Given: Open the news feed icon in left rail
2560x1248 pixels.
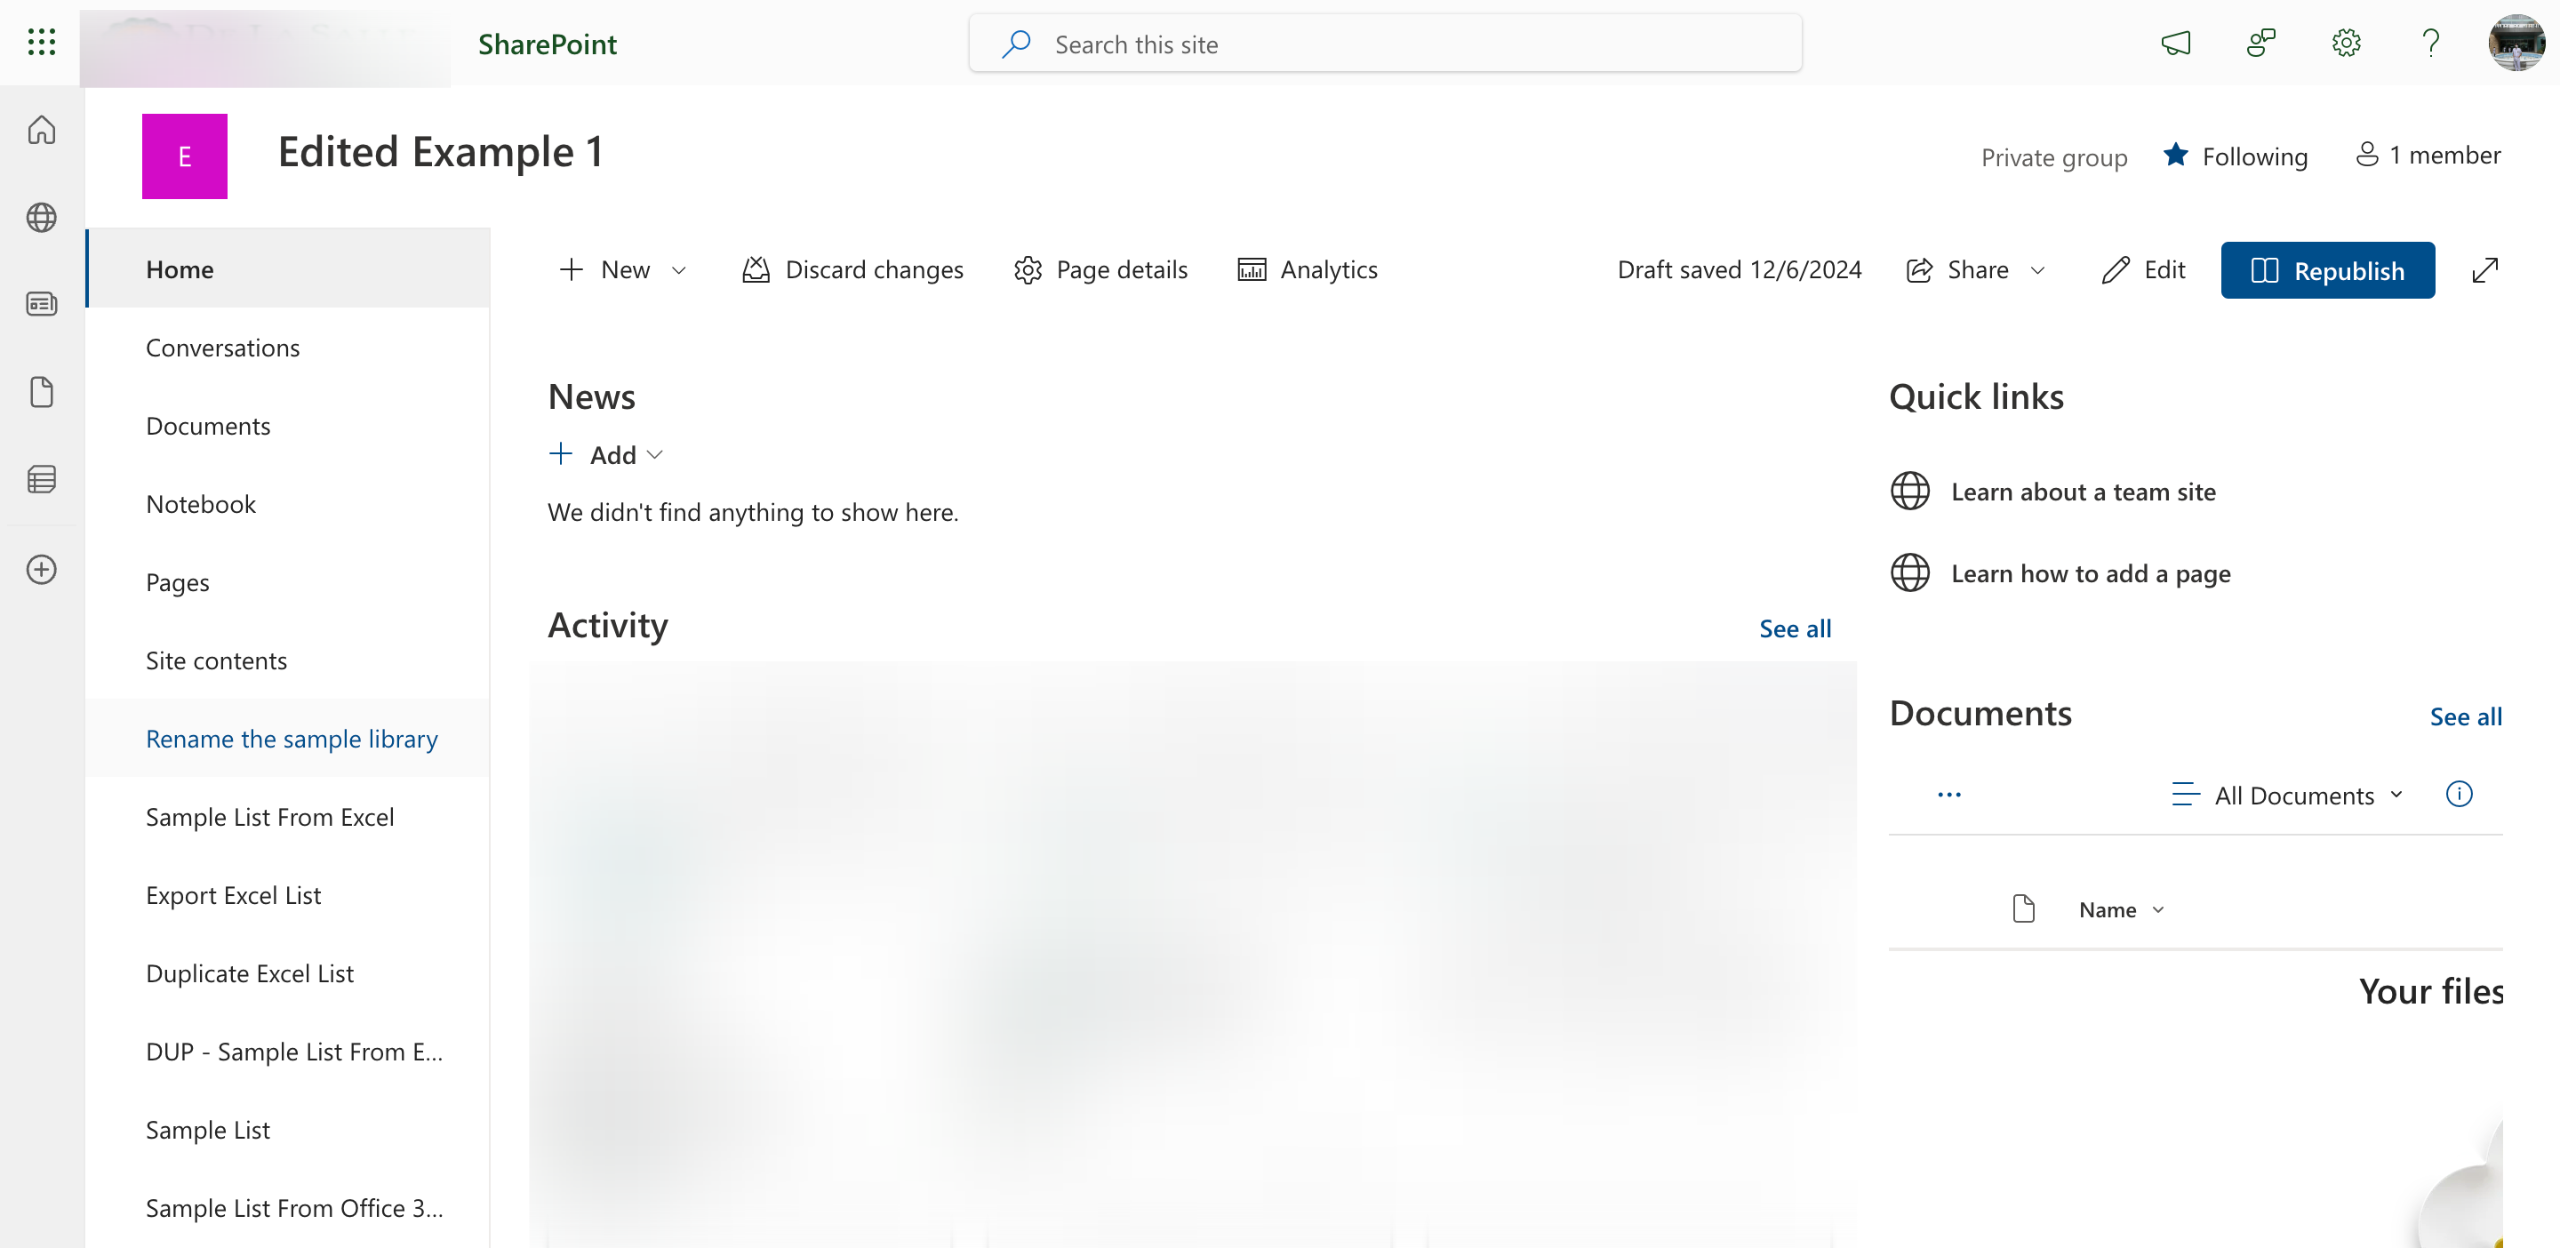Looking at the screenshot, I should pyautogui.click(x=41, y=304).
